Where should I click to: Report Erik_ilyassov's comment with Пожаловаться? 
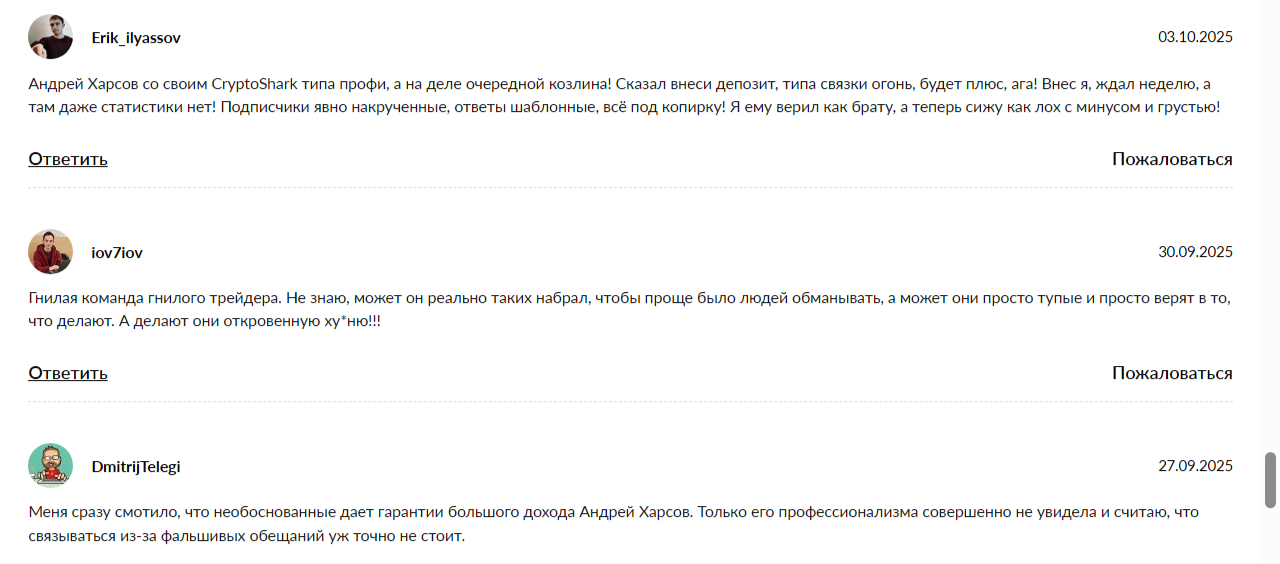pyautogui.click(x=1172, y=159)
